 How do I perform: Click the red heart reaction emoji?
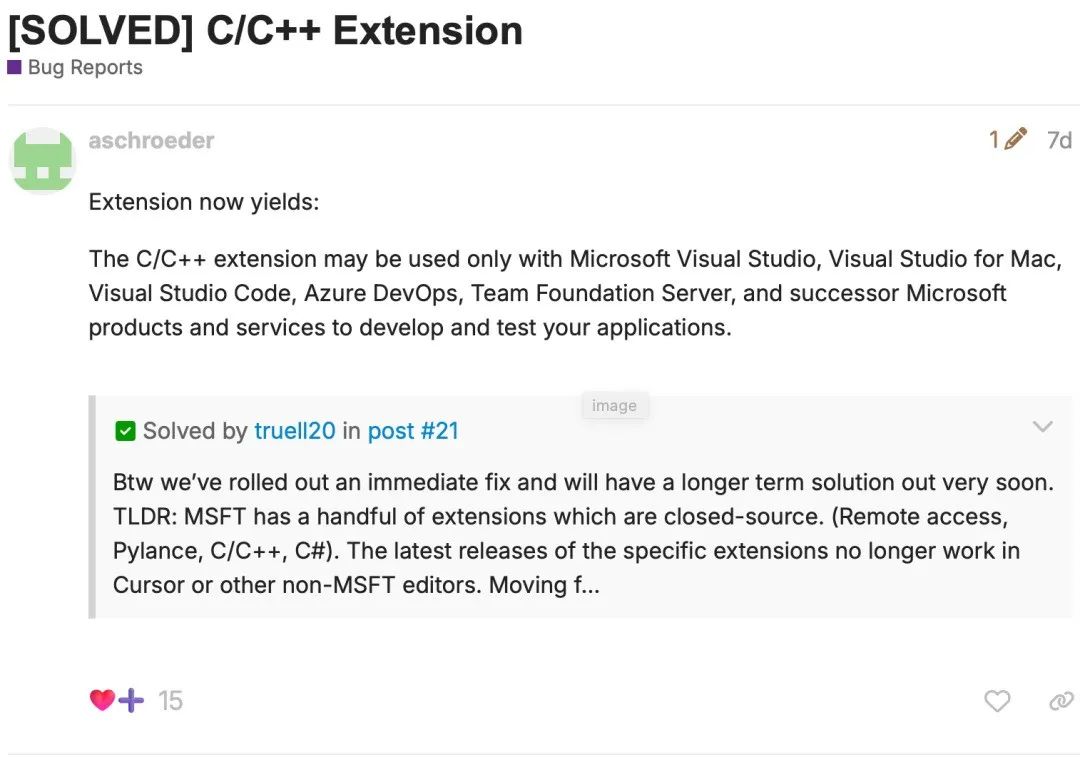102,700
